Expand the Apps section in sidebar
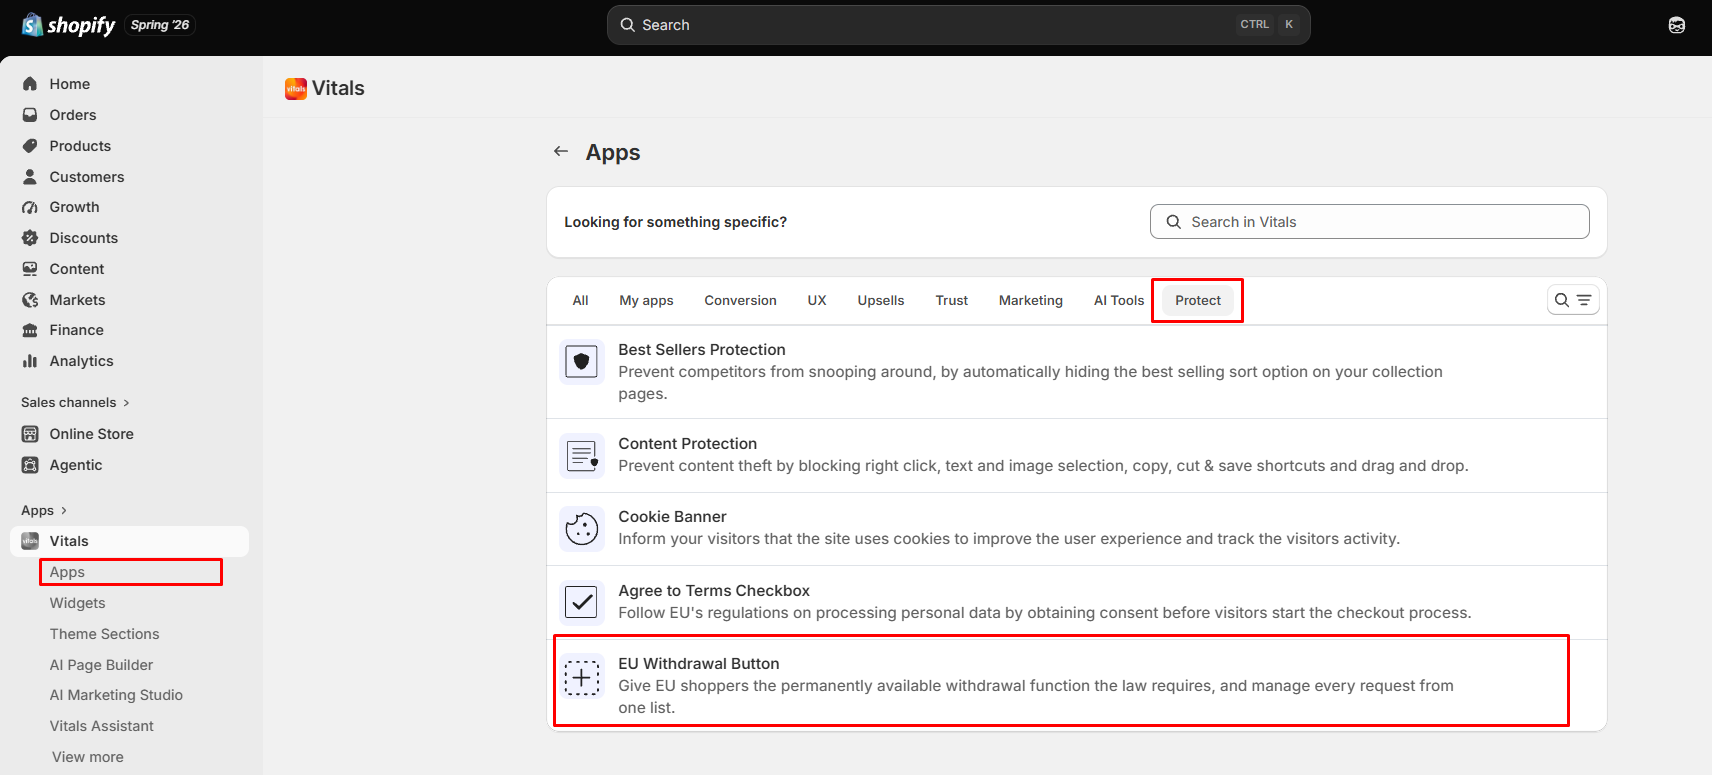1712x775 pixels. click(44, 510)
